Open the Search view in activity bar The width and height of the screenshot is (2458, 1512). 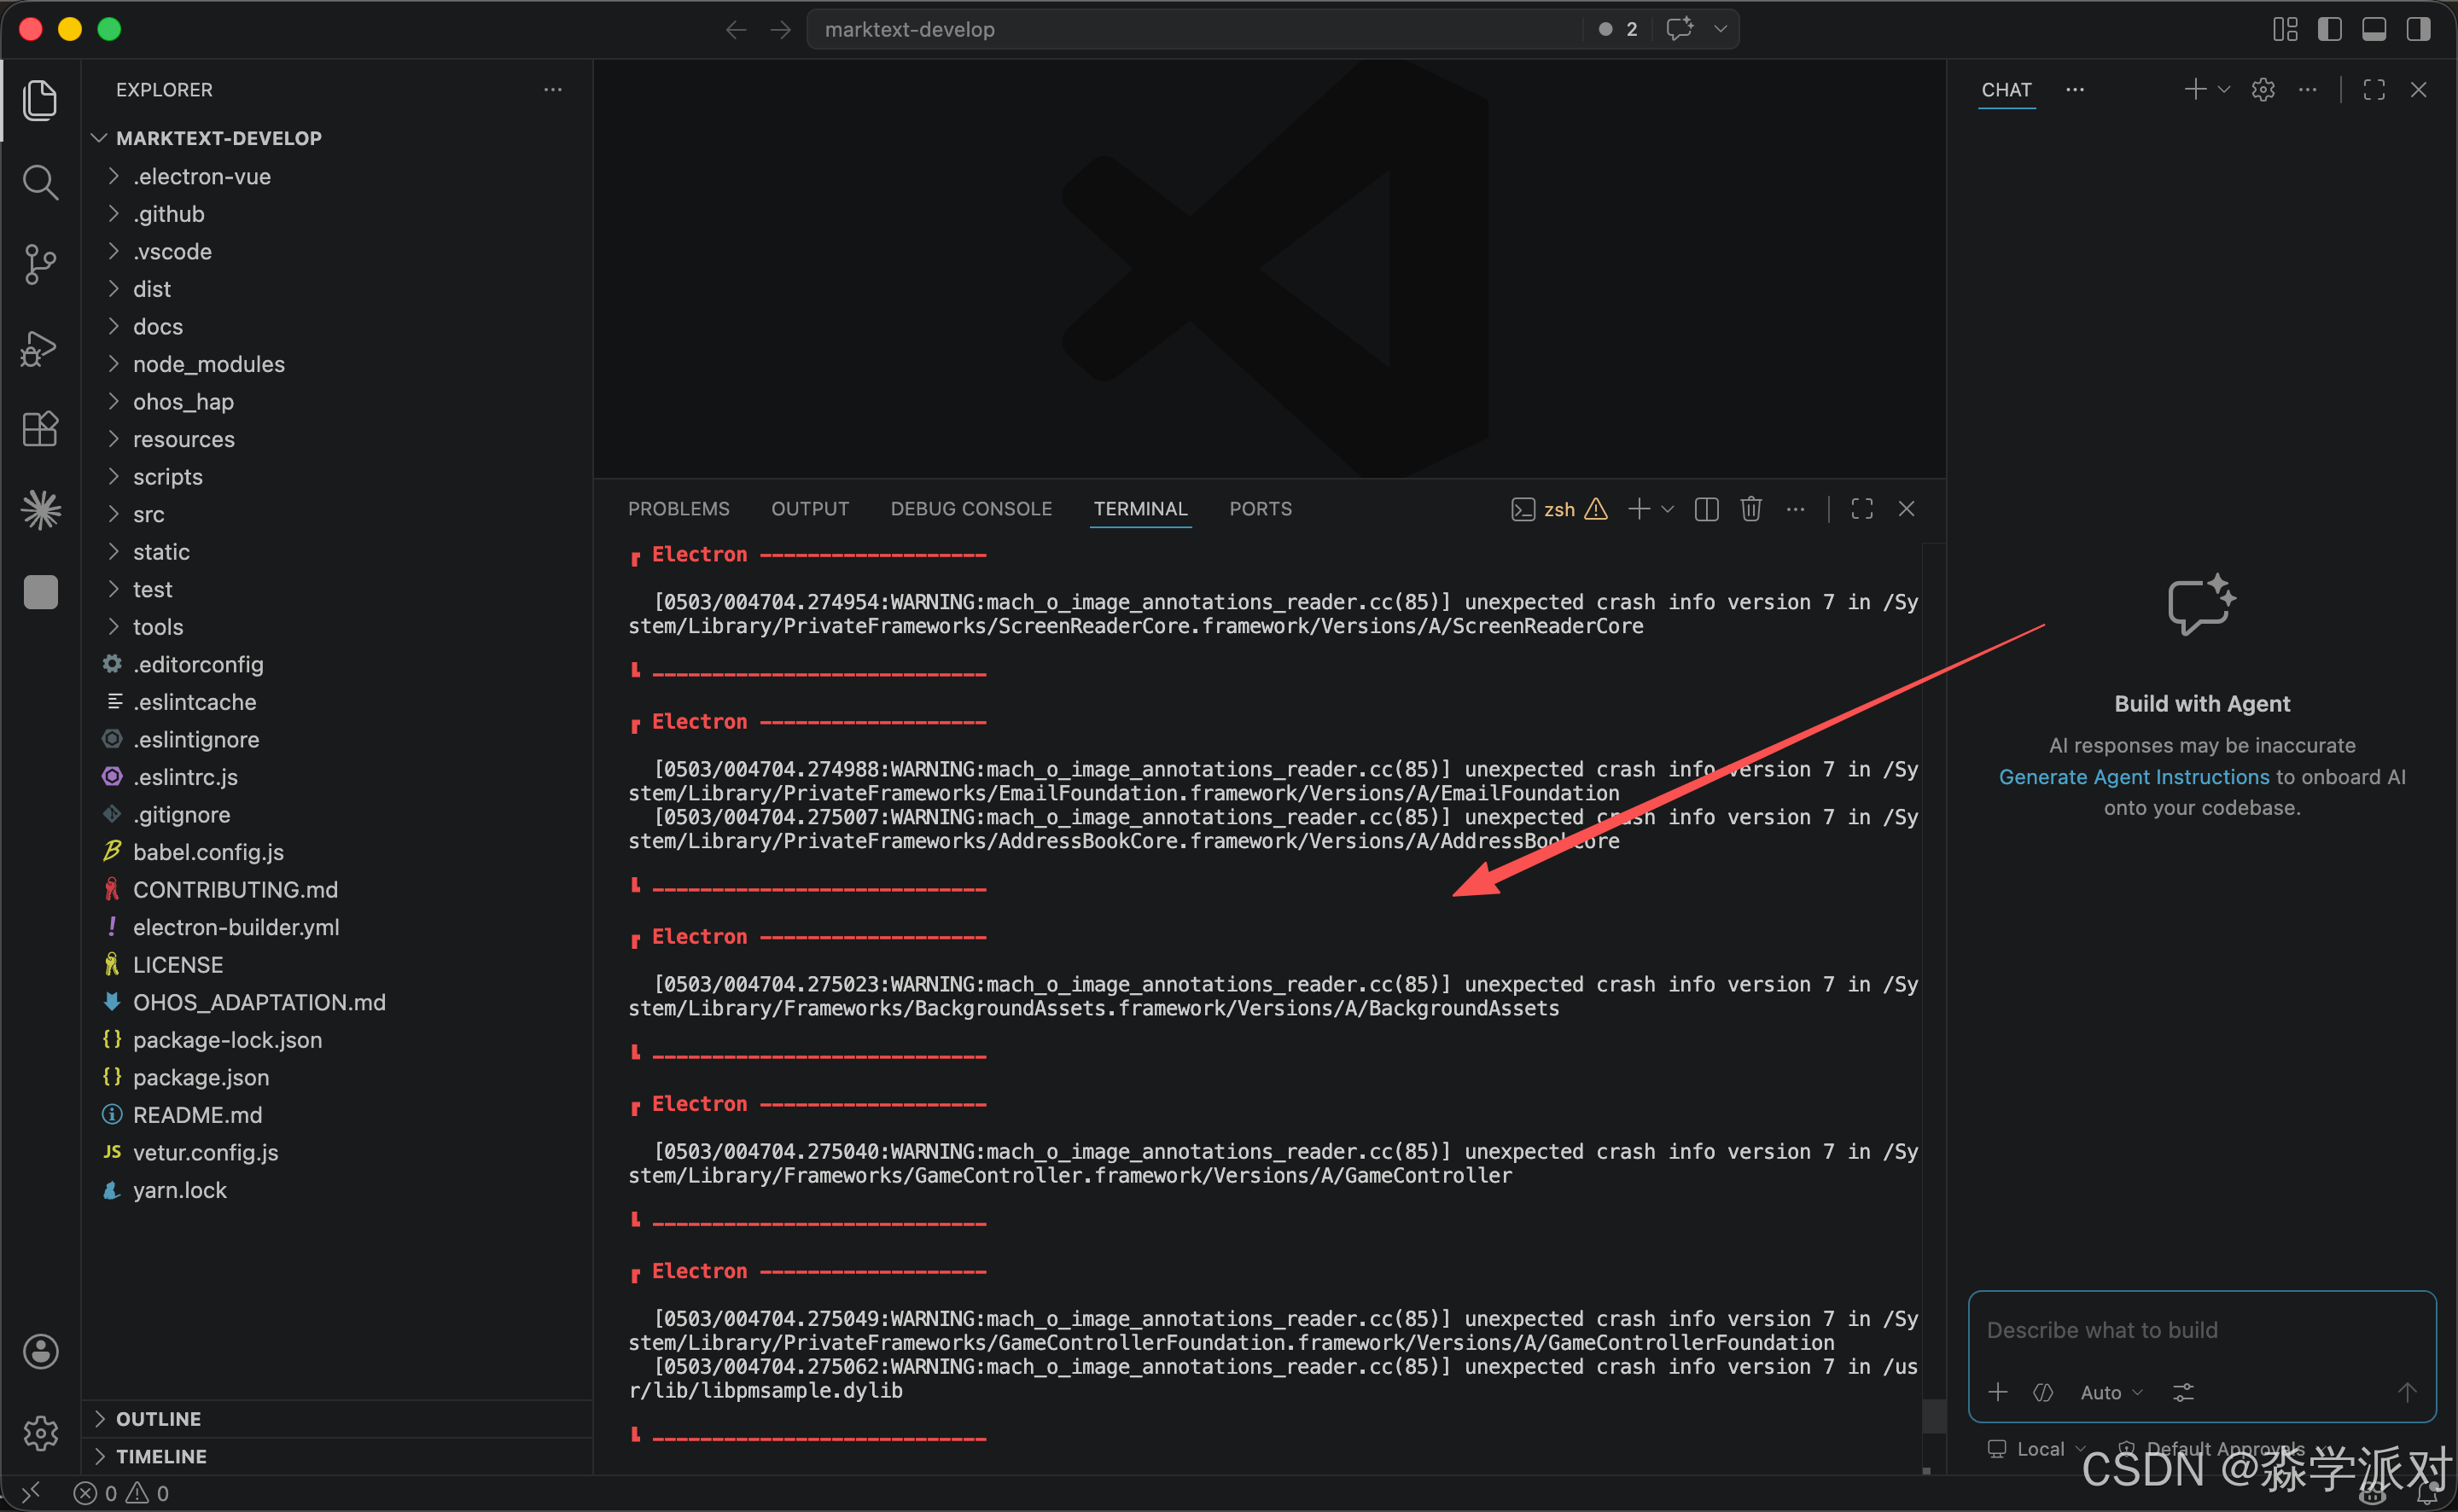coord(40,182)
